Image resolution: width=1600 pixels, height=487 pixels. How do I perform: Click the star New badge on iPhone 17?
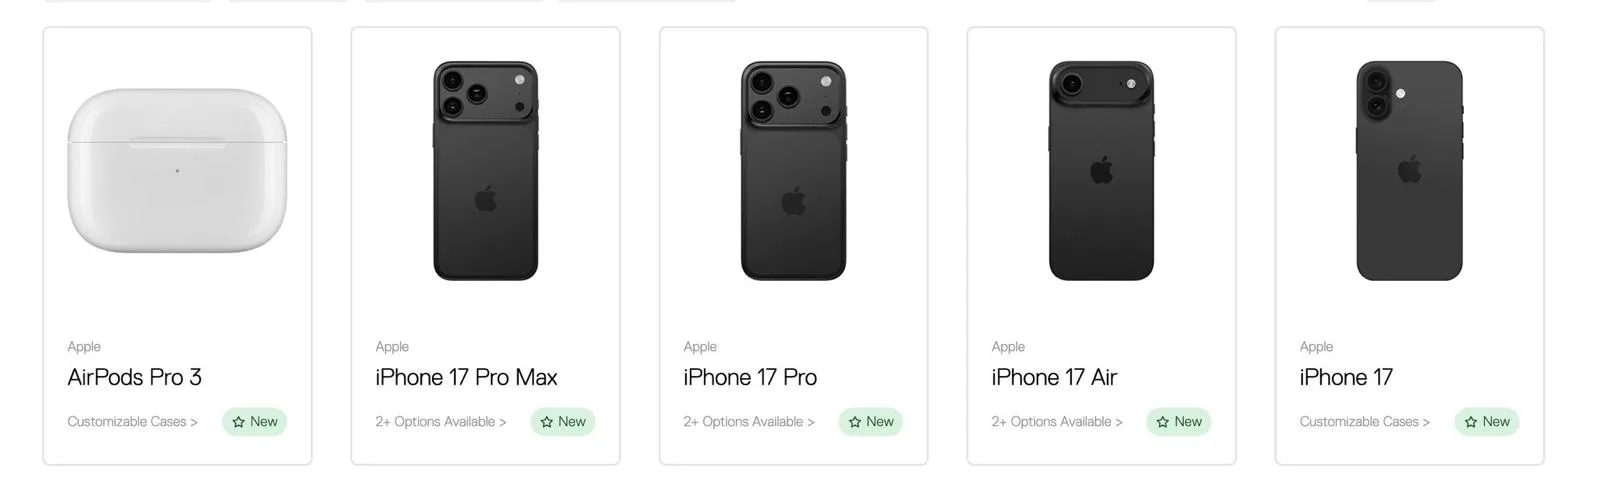(x=1487, y=422)
